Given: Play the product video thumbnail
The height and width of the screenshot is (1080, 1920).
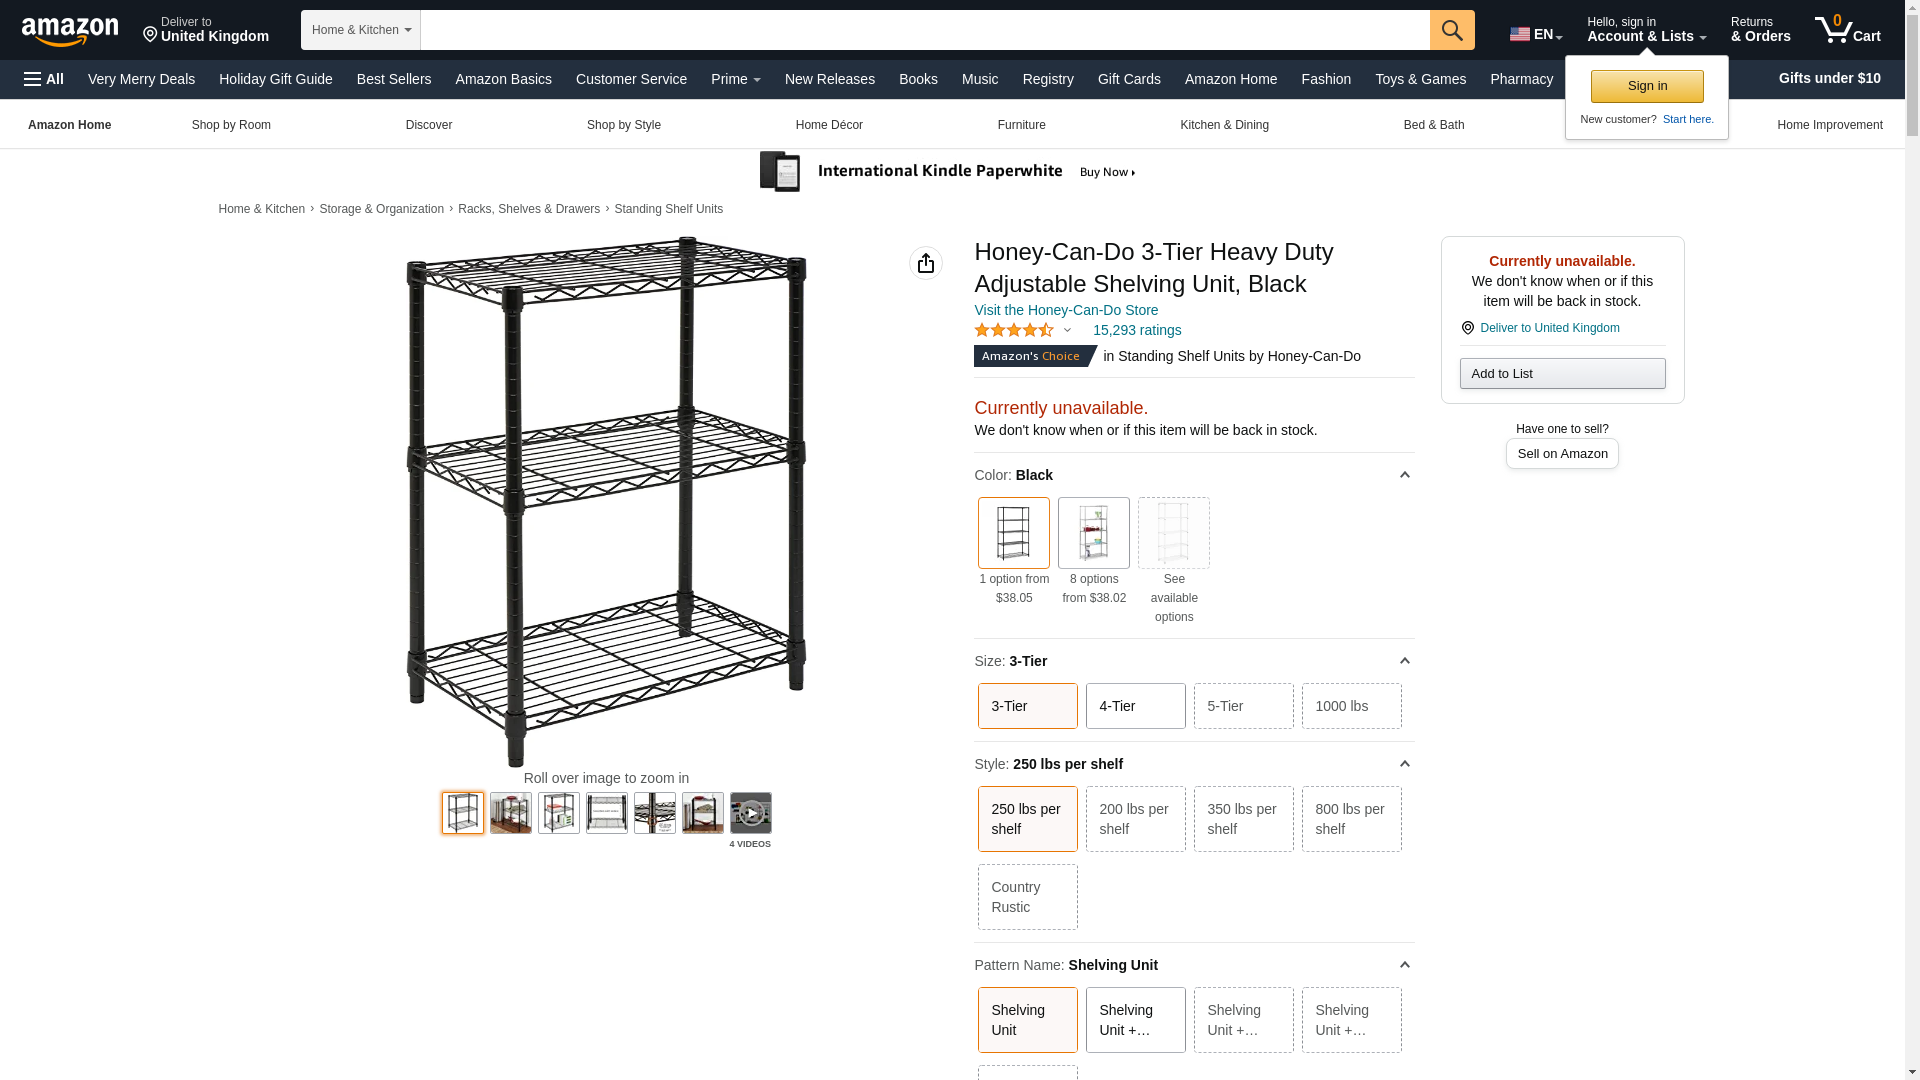Looking at the screenshot, I should point(750,813).
